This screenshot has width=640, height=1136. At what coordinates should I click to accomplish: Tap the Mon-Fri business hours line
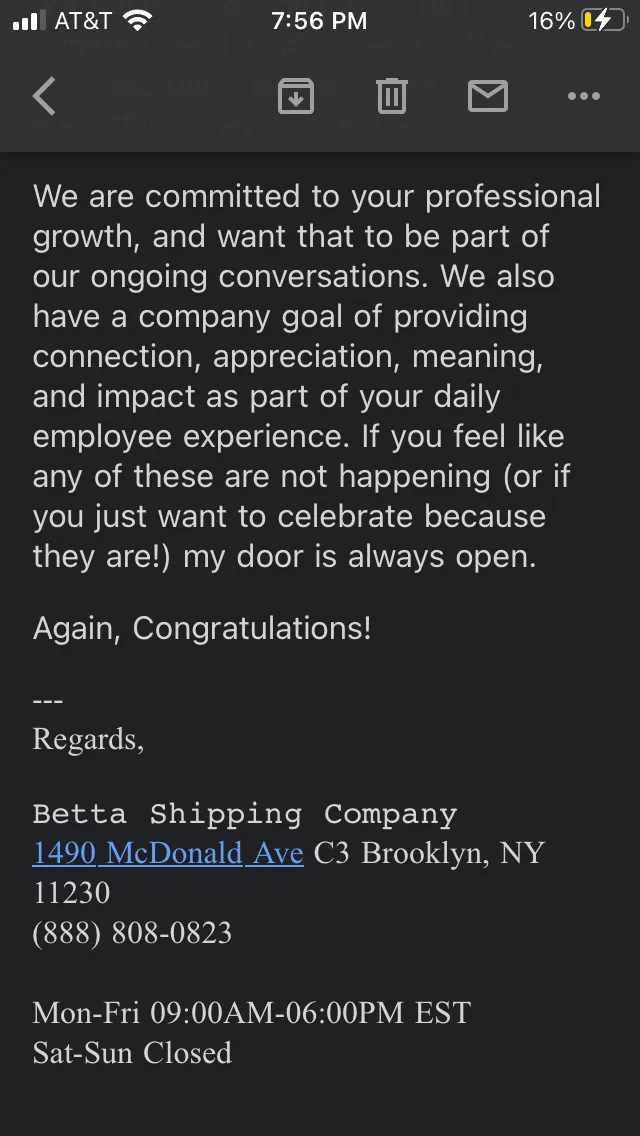(x=252, y=1013)
